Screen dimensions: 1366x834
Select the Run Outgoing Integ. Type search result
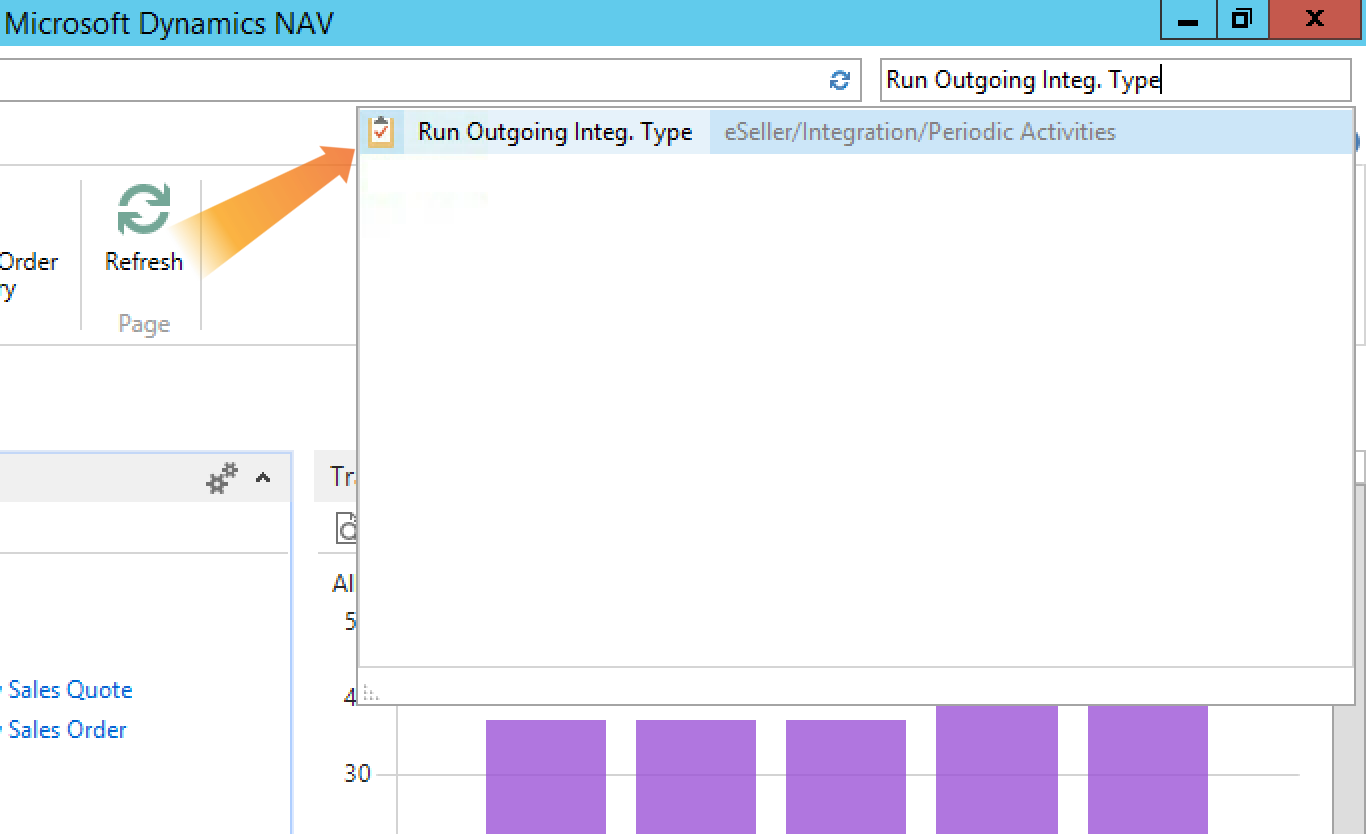point(855,132)
